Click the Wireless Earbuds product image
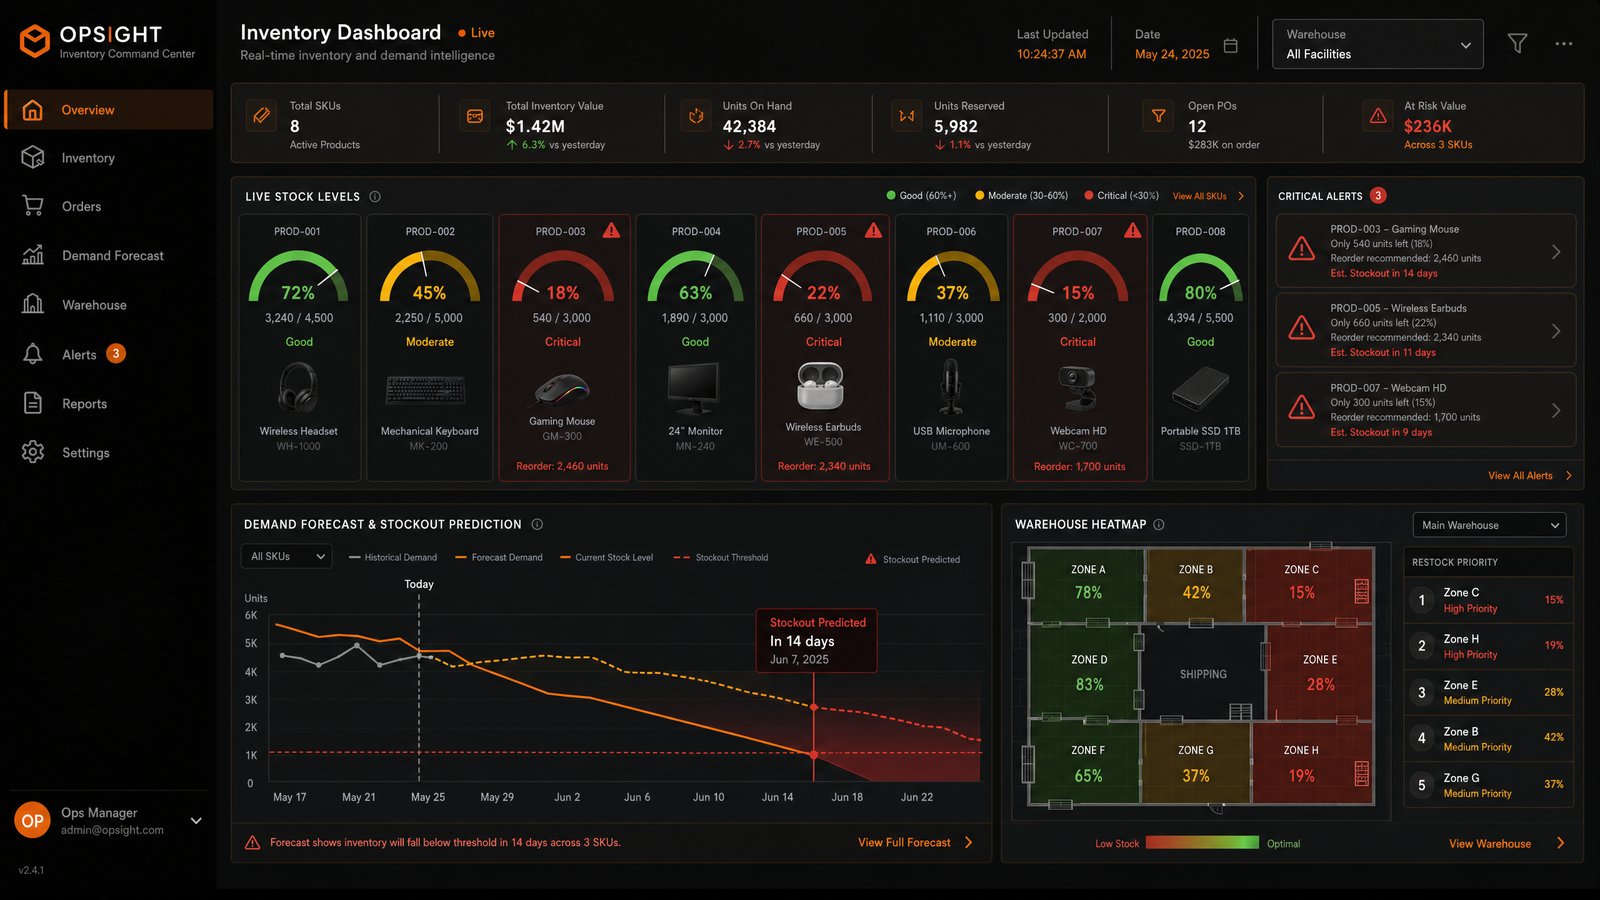Image resolution: width=1600 pixels, height=900 pixels. [821, 386]
